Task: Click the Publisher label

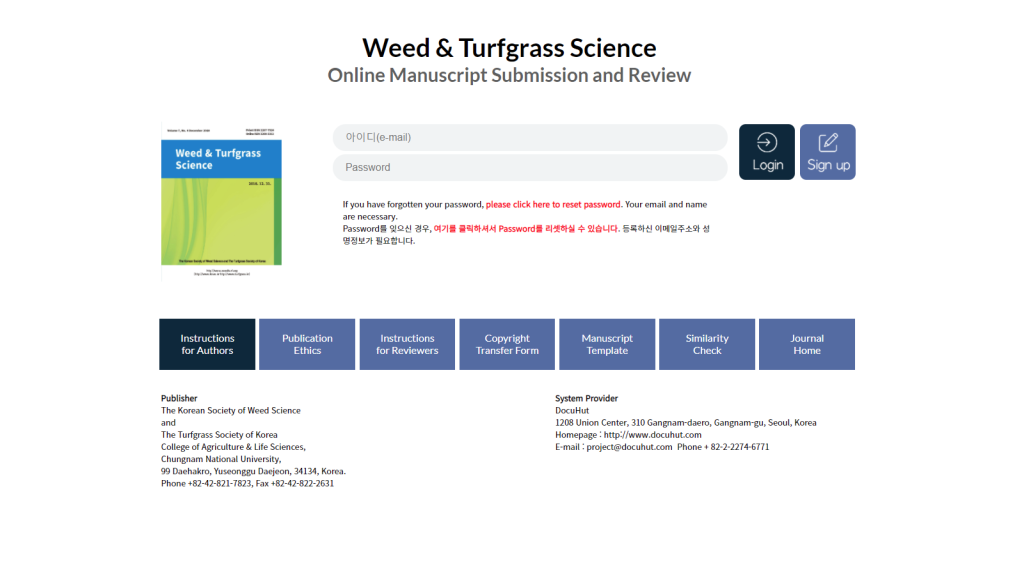Action: [x=179, y=398]
